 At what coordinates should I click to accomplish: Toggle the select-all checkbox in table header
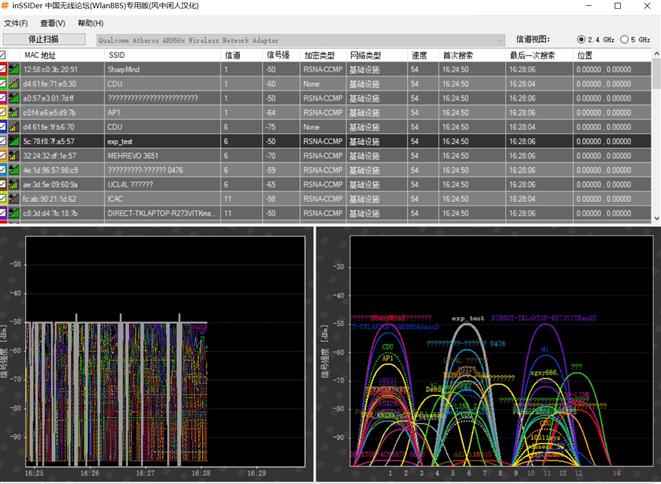click(3, 55)
